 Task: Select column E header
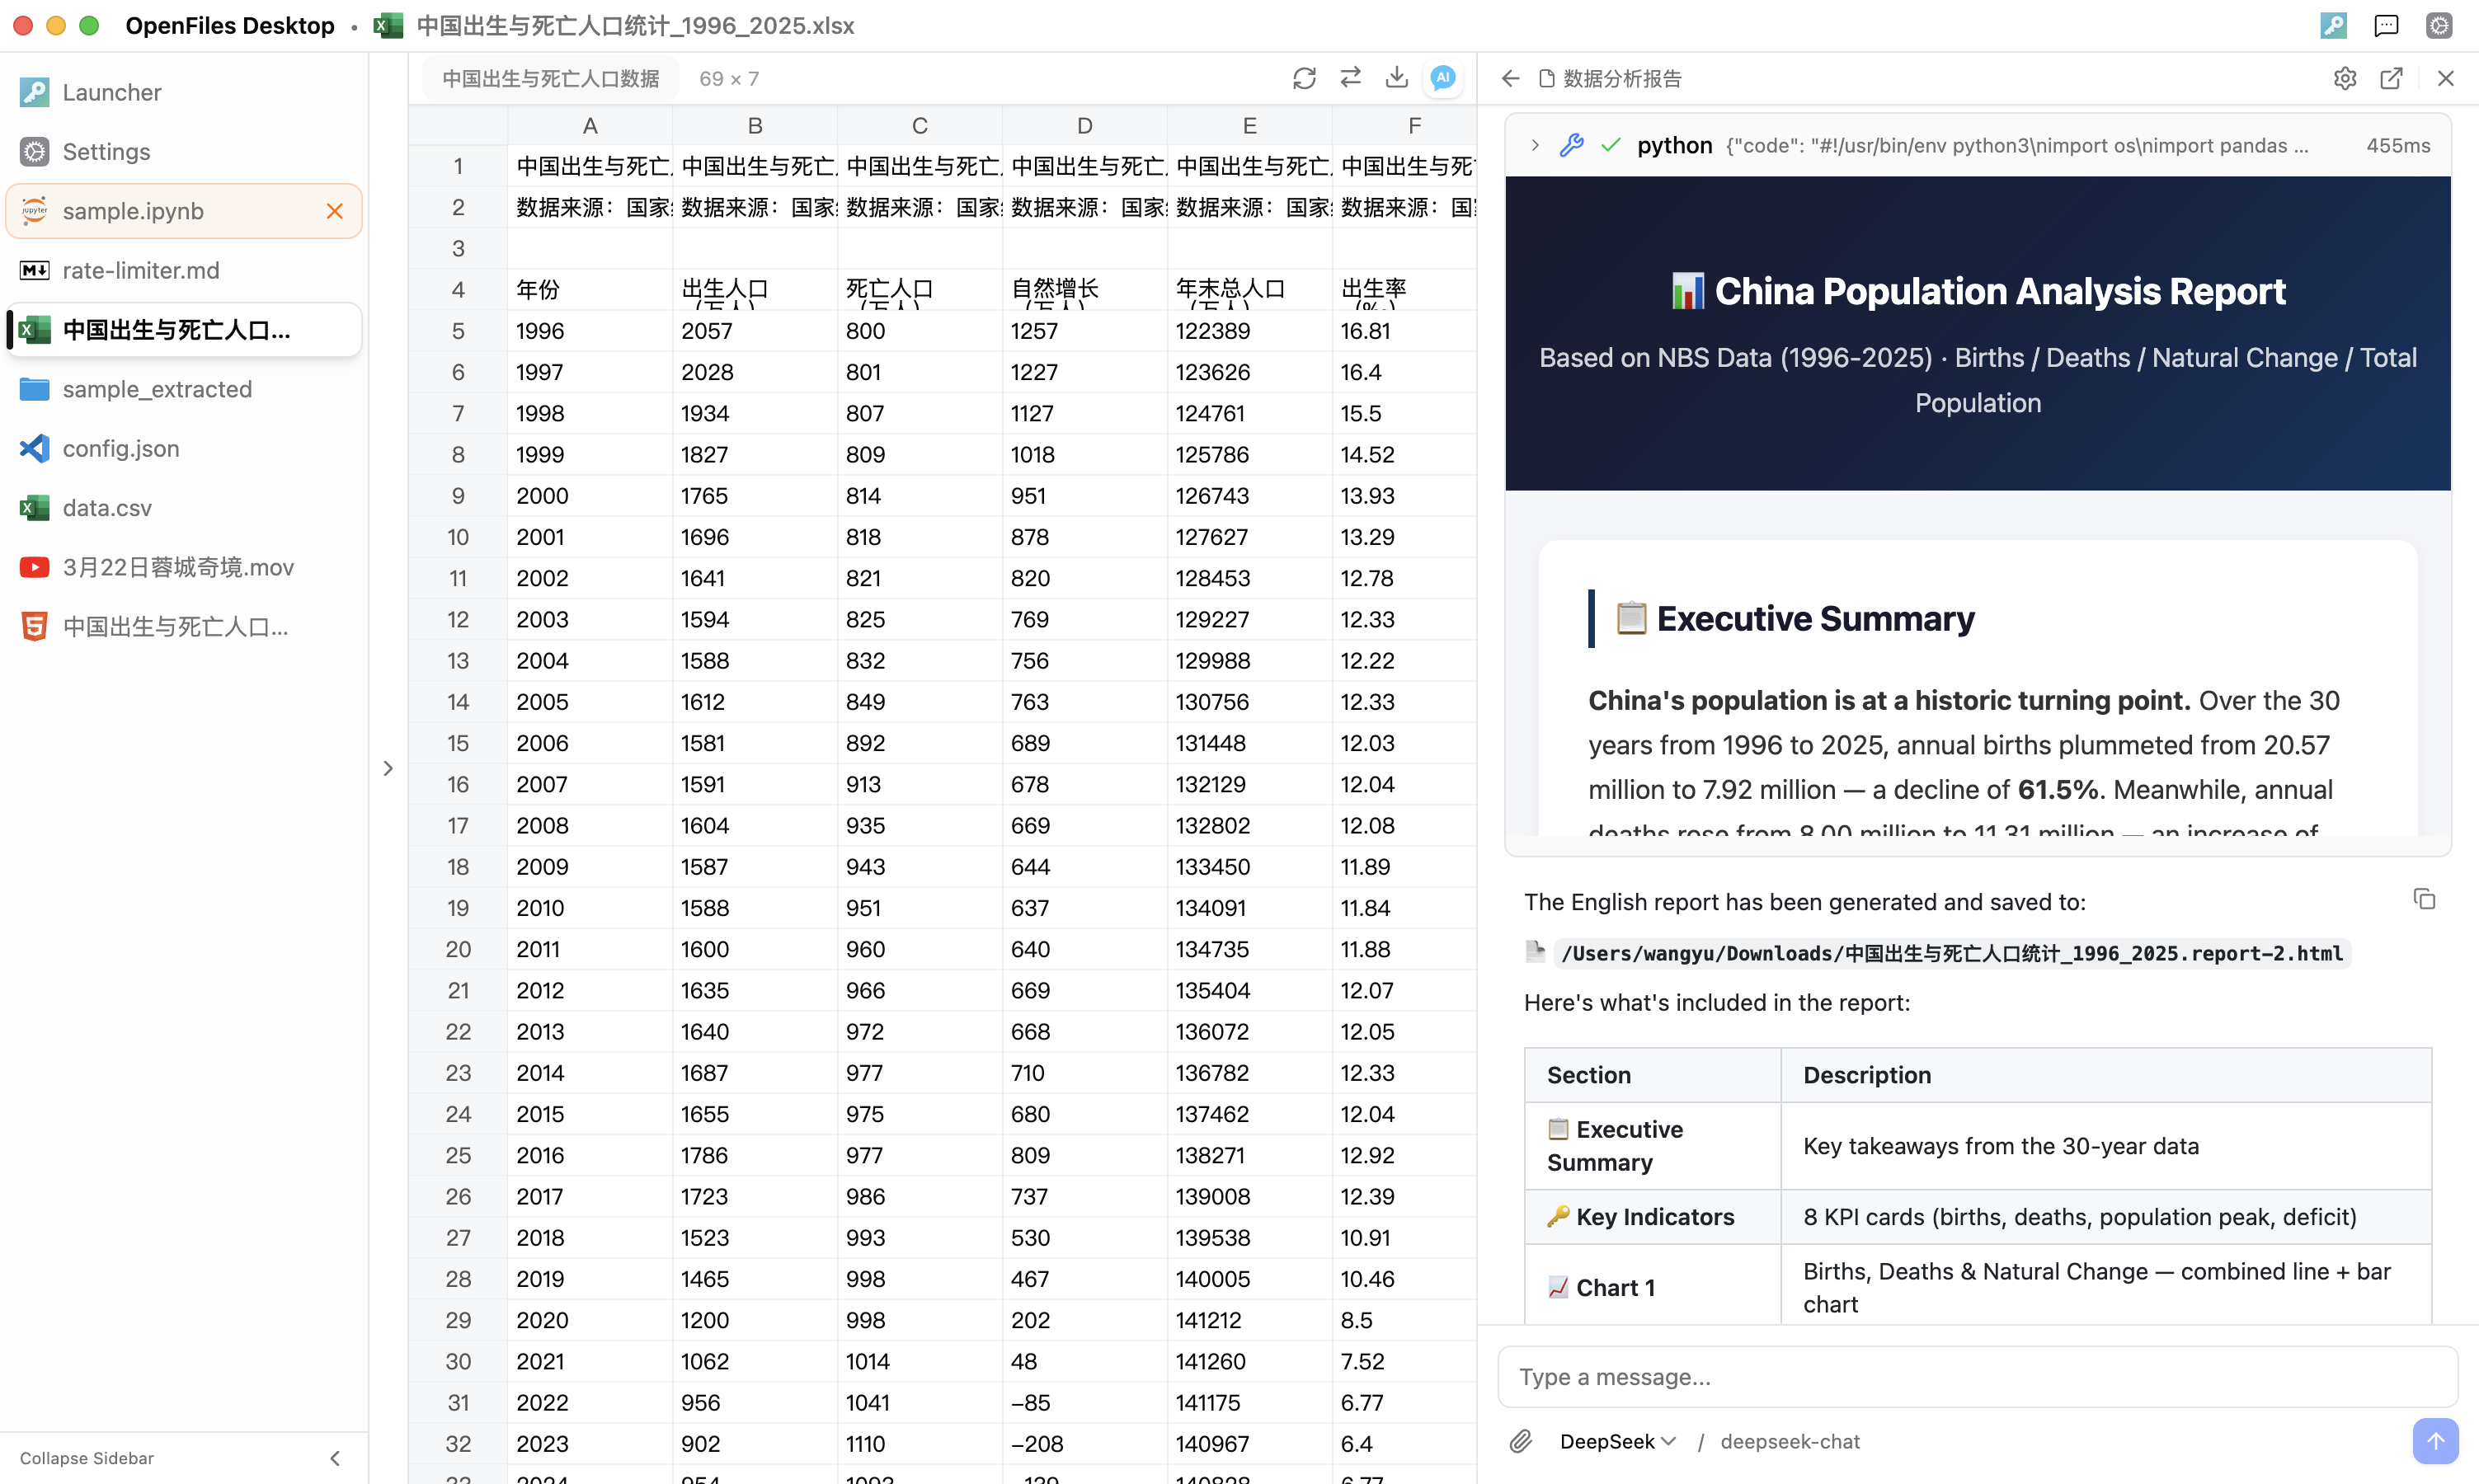(1250, 125)
